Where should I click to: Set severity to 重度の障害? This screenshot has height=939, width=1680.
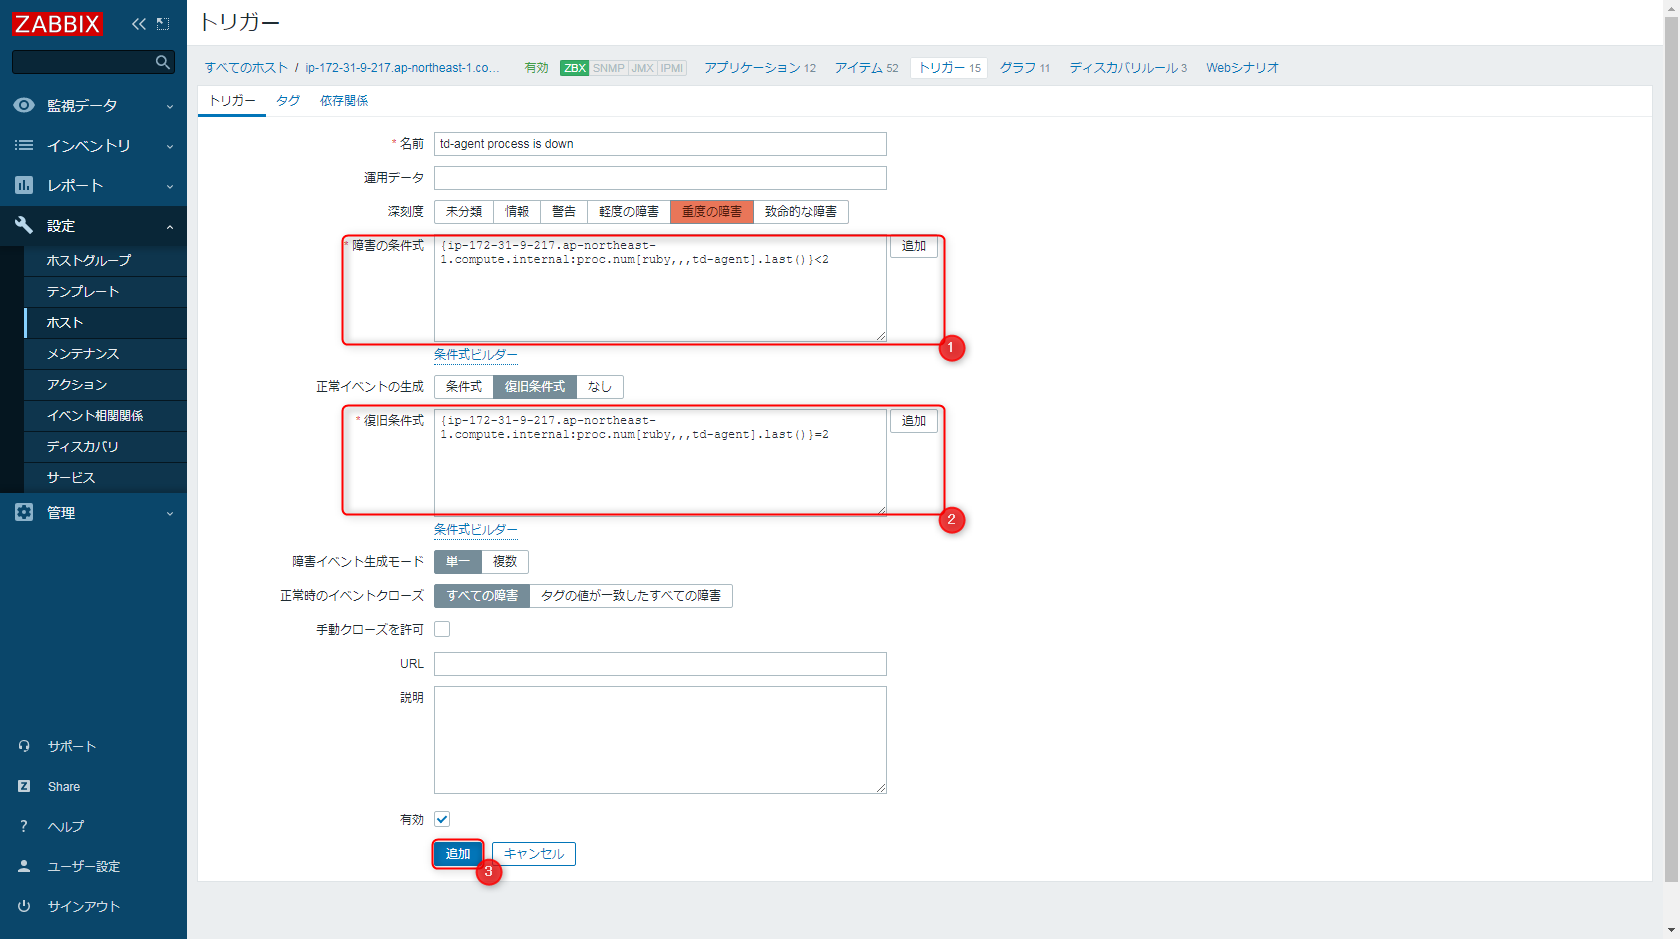[x=712, y=212]
